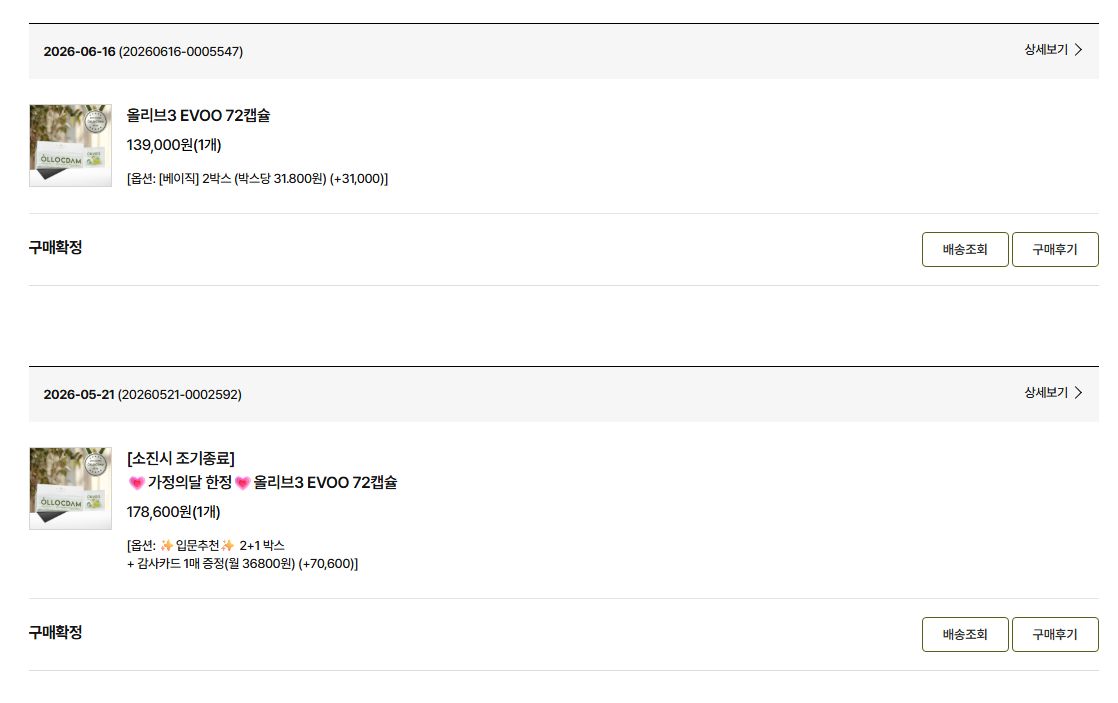
Task: Open the product thumbnail in the June order
Action: click(71, 145)
